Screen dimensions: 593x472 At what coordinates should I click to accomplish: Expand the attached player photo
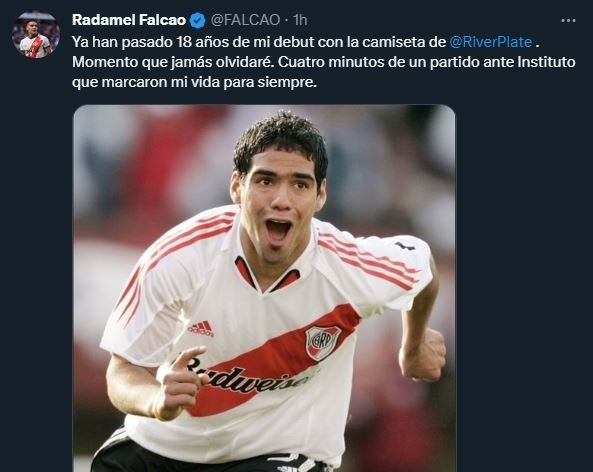(264, 288)
